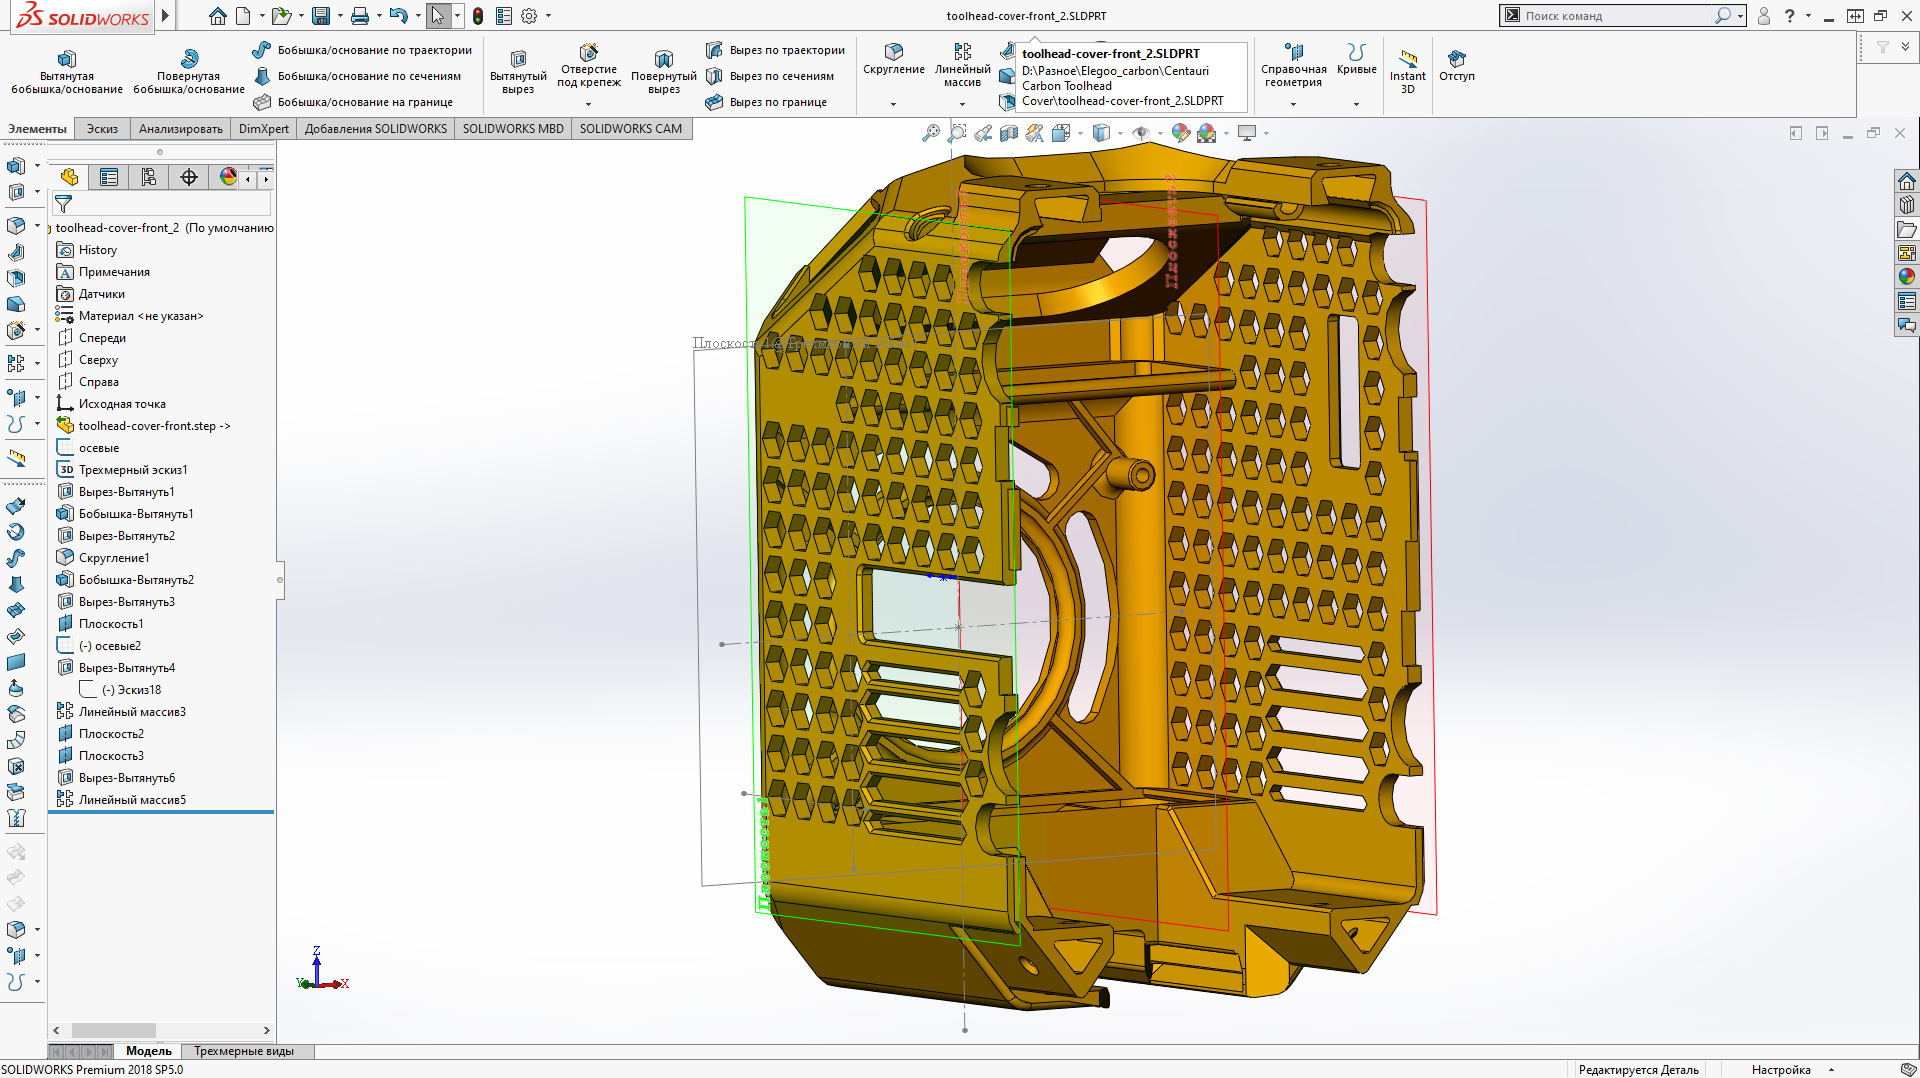
Task: Open Options gear in top toolbar
Action: pos(529,16)
